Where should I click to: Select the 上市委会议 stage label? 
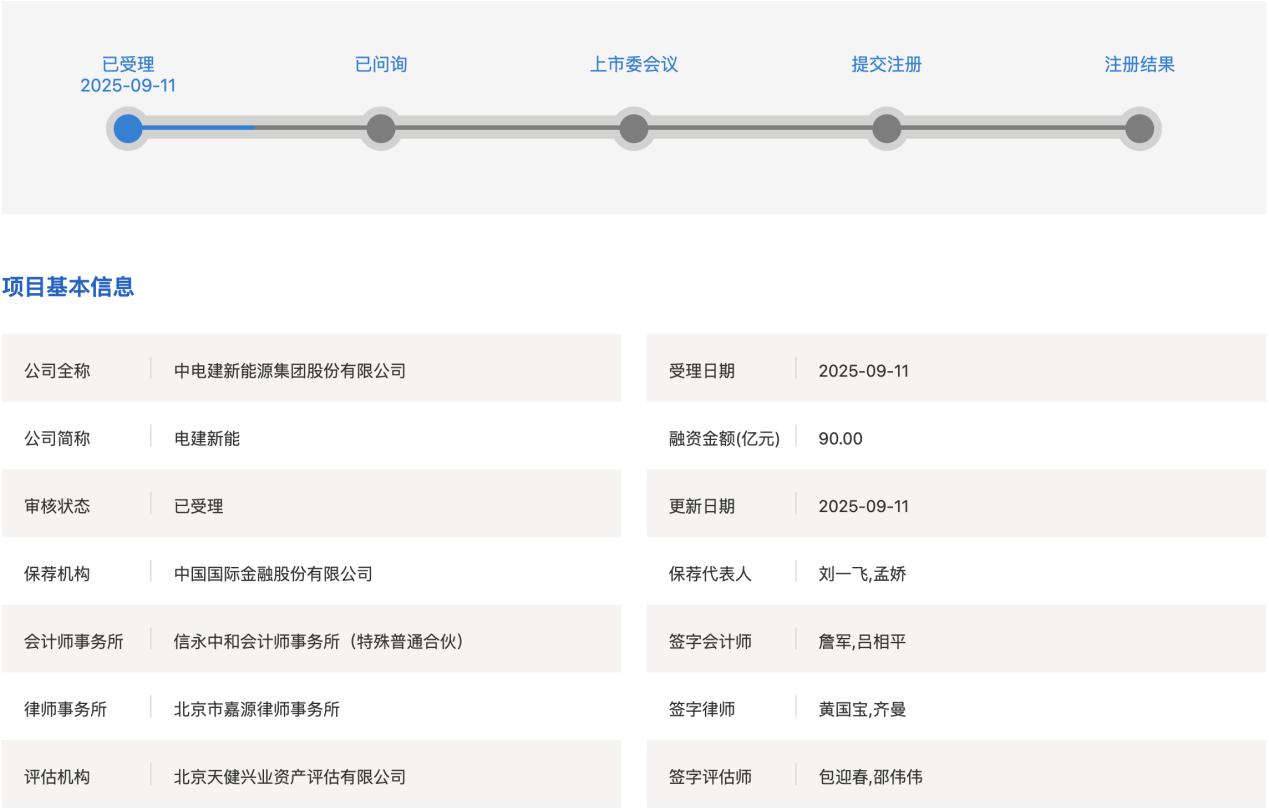point(634,65)
